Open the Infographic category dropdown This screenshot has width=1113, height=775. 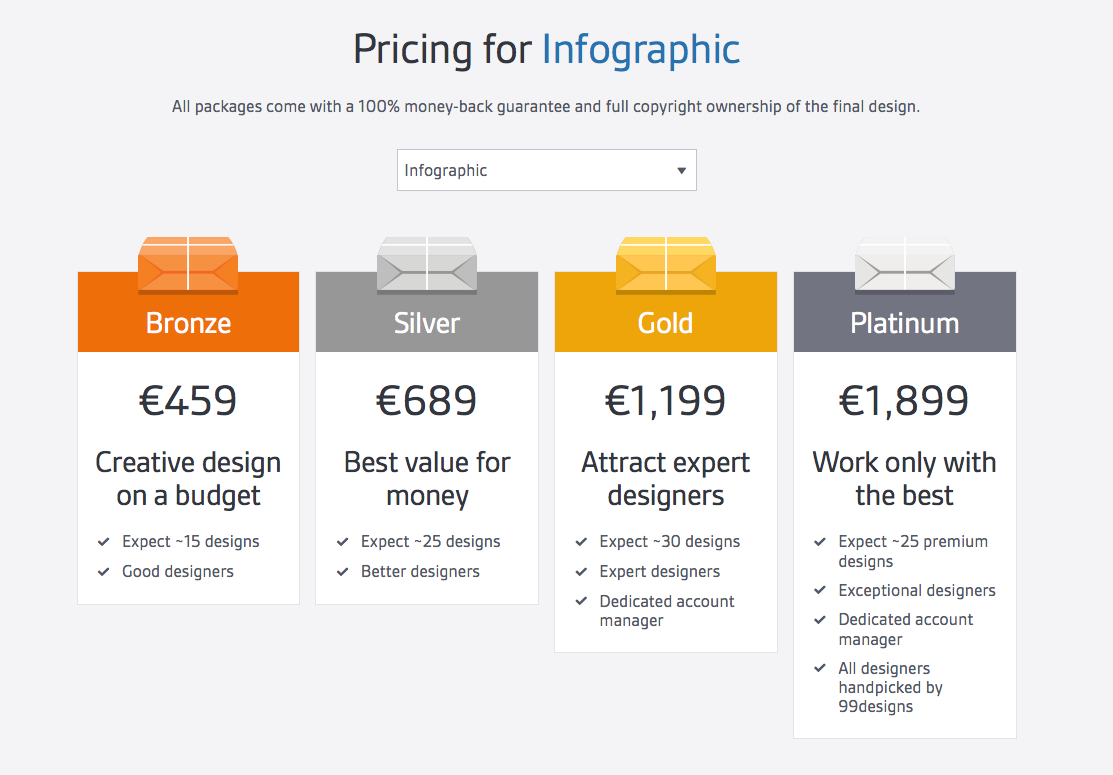[x=547, y=170]
